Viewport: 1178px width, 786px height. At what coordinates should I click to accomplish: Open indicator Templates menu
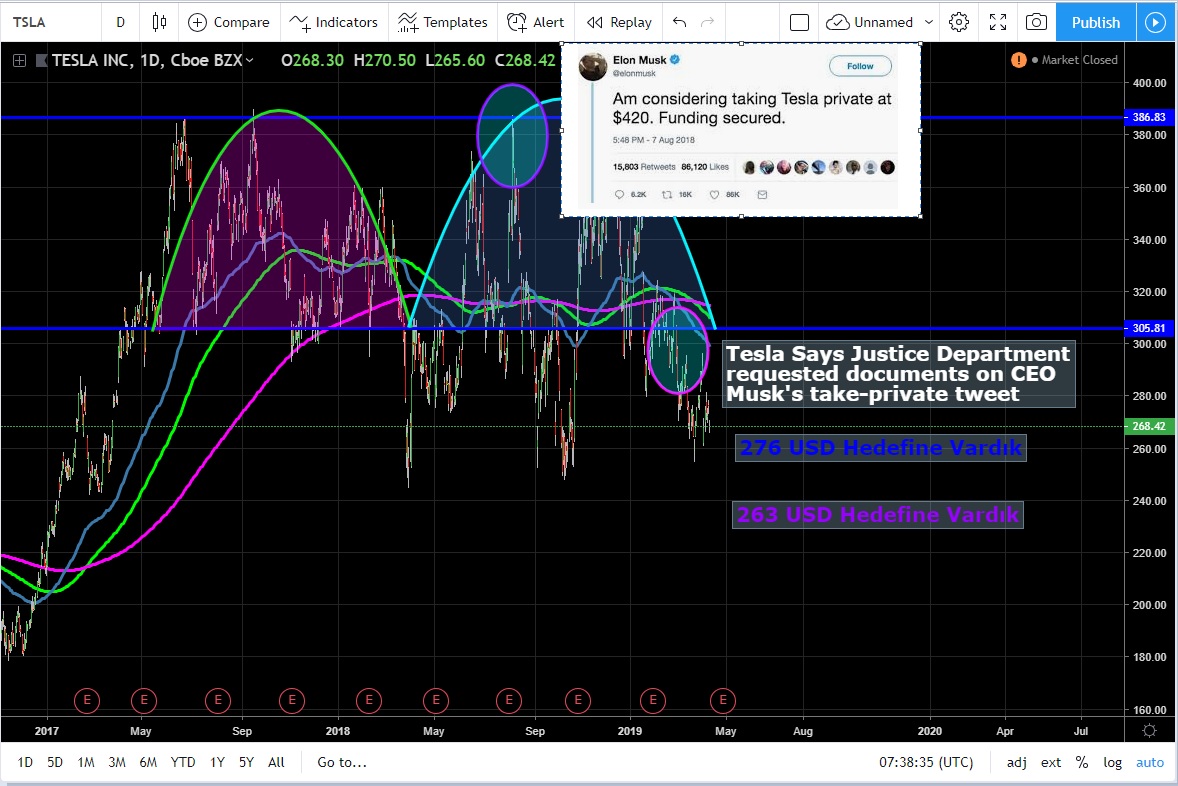pyautogui.click(x=443, y=22)
